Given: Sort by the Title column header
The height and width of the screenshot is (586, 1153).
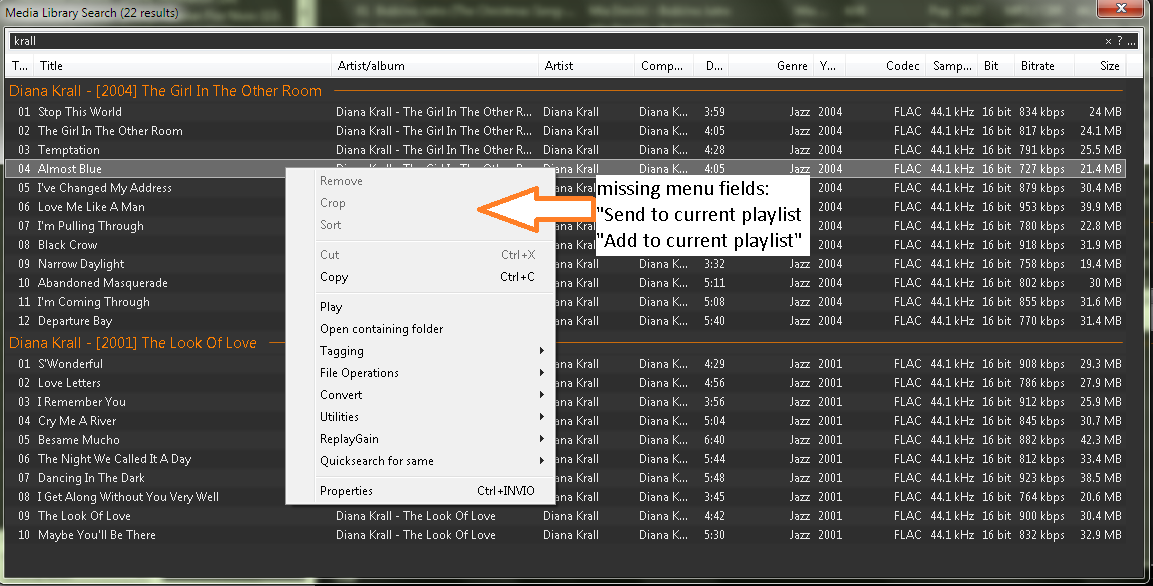Looking at the screenshot, I should pyautogui.click(x=182, y=66).
